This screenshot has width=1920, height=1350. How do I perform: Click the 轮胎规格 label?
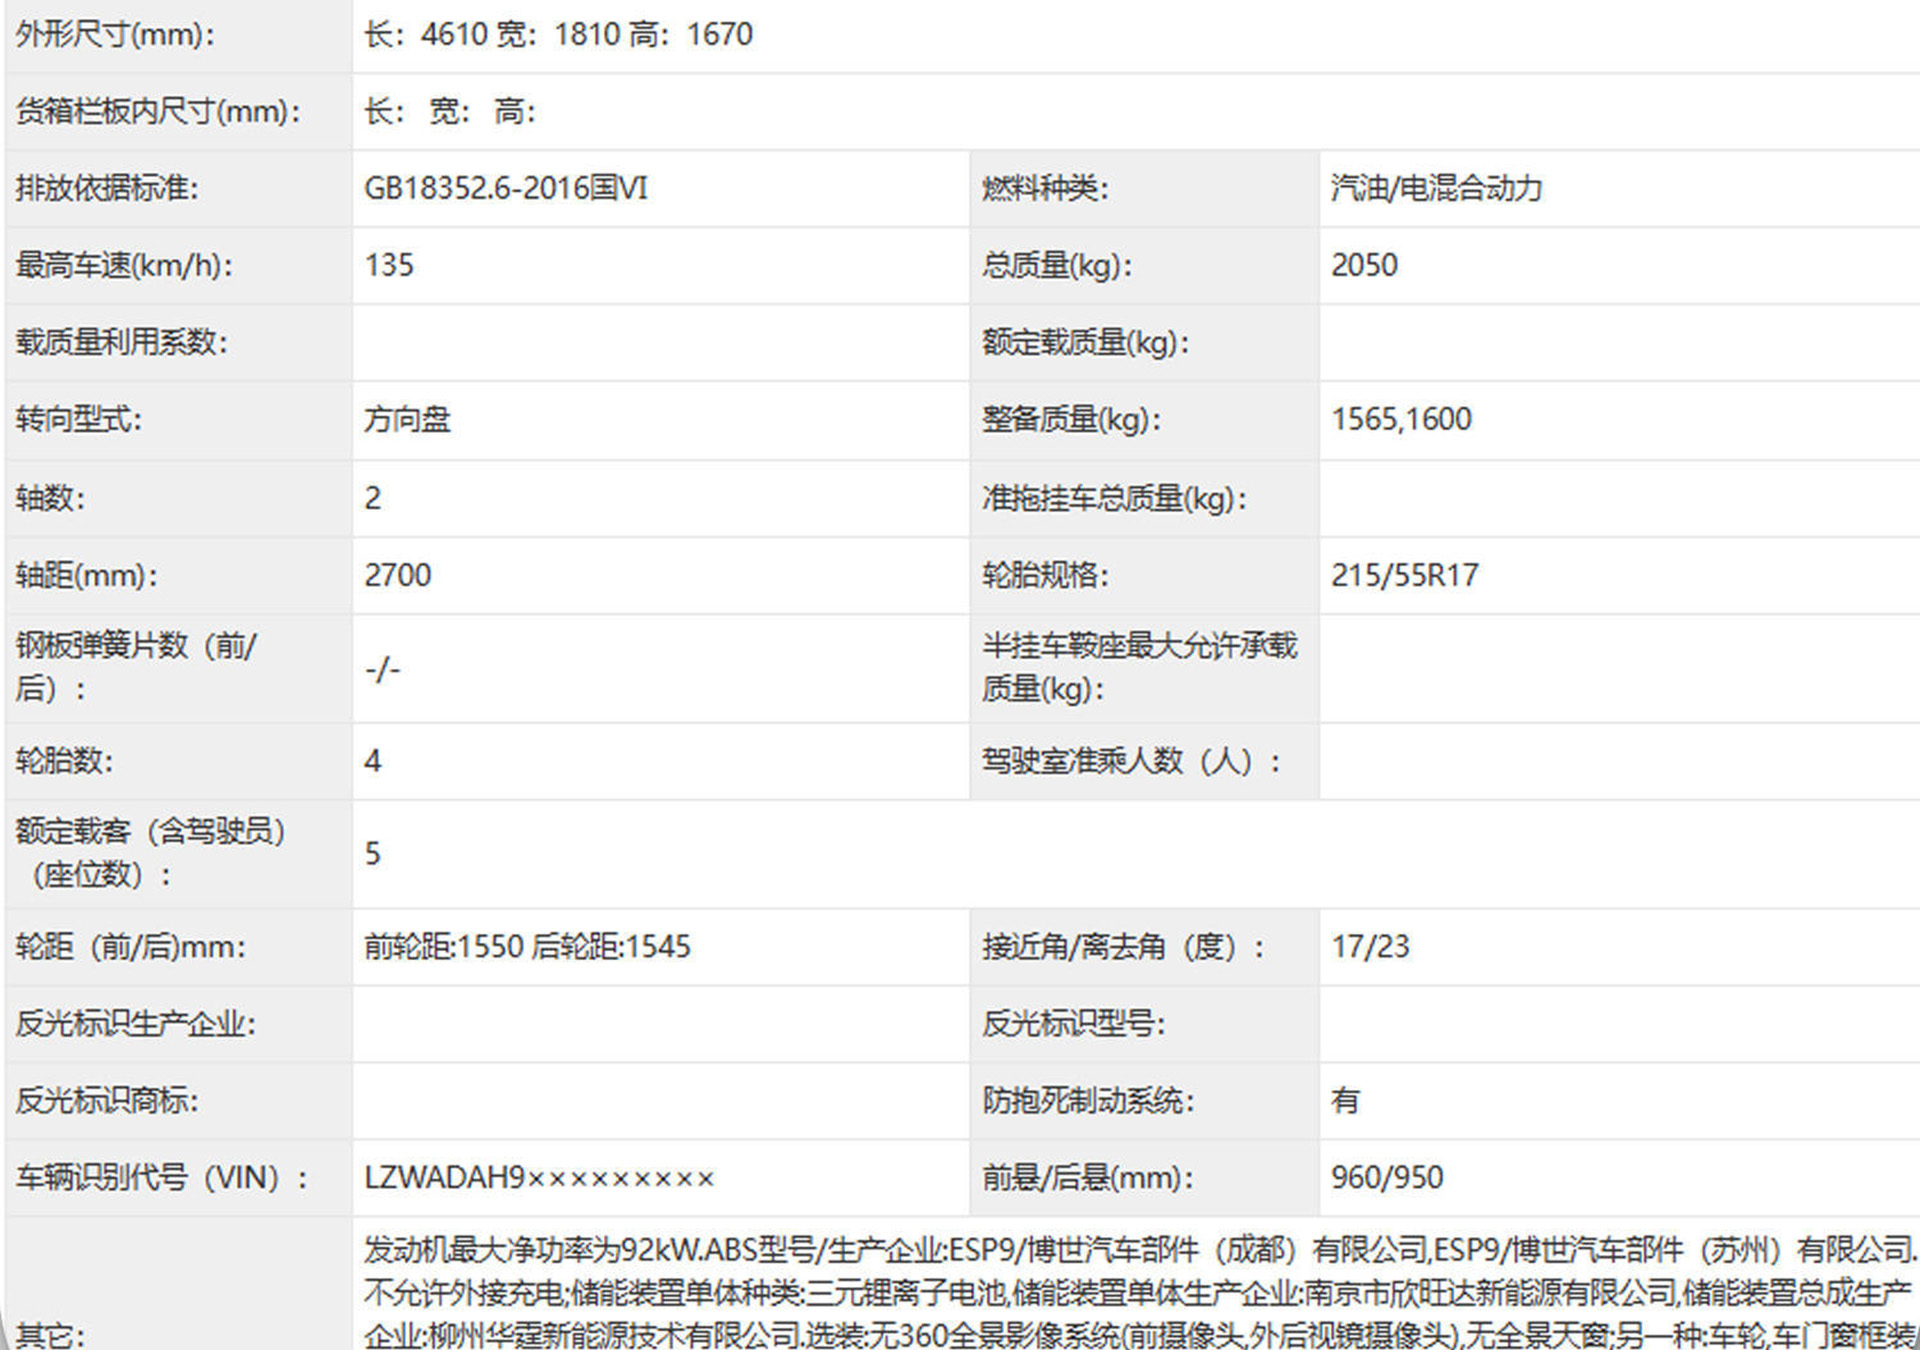[1045, 575]
